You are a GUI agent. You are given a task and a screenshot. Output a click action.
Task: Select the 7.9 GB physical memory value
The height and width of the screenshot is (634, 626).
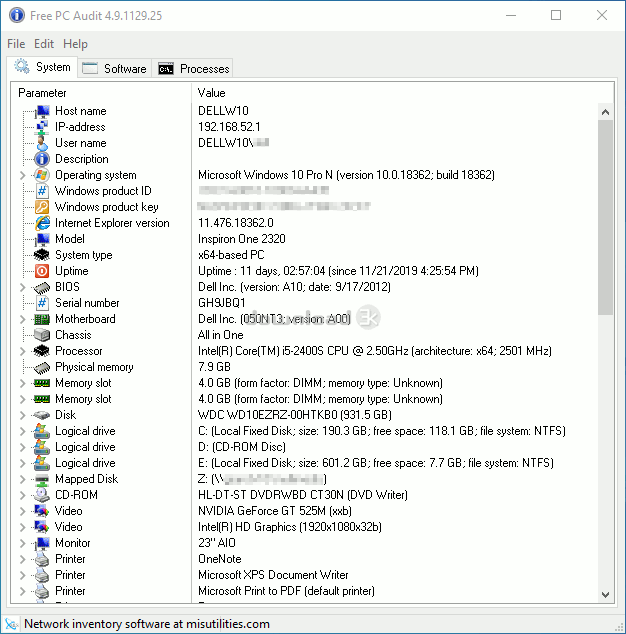(x=214, y=367)
